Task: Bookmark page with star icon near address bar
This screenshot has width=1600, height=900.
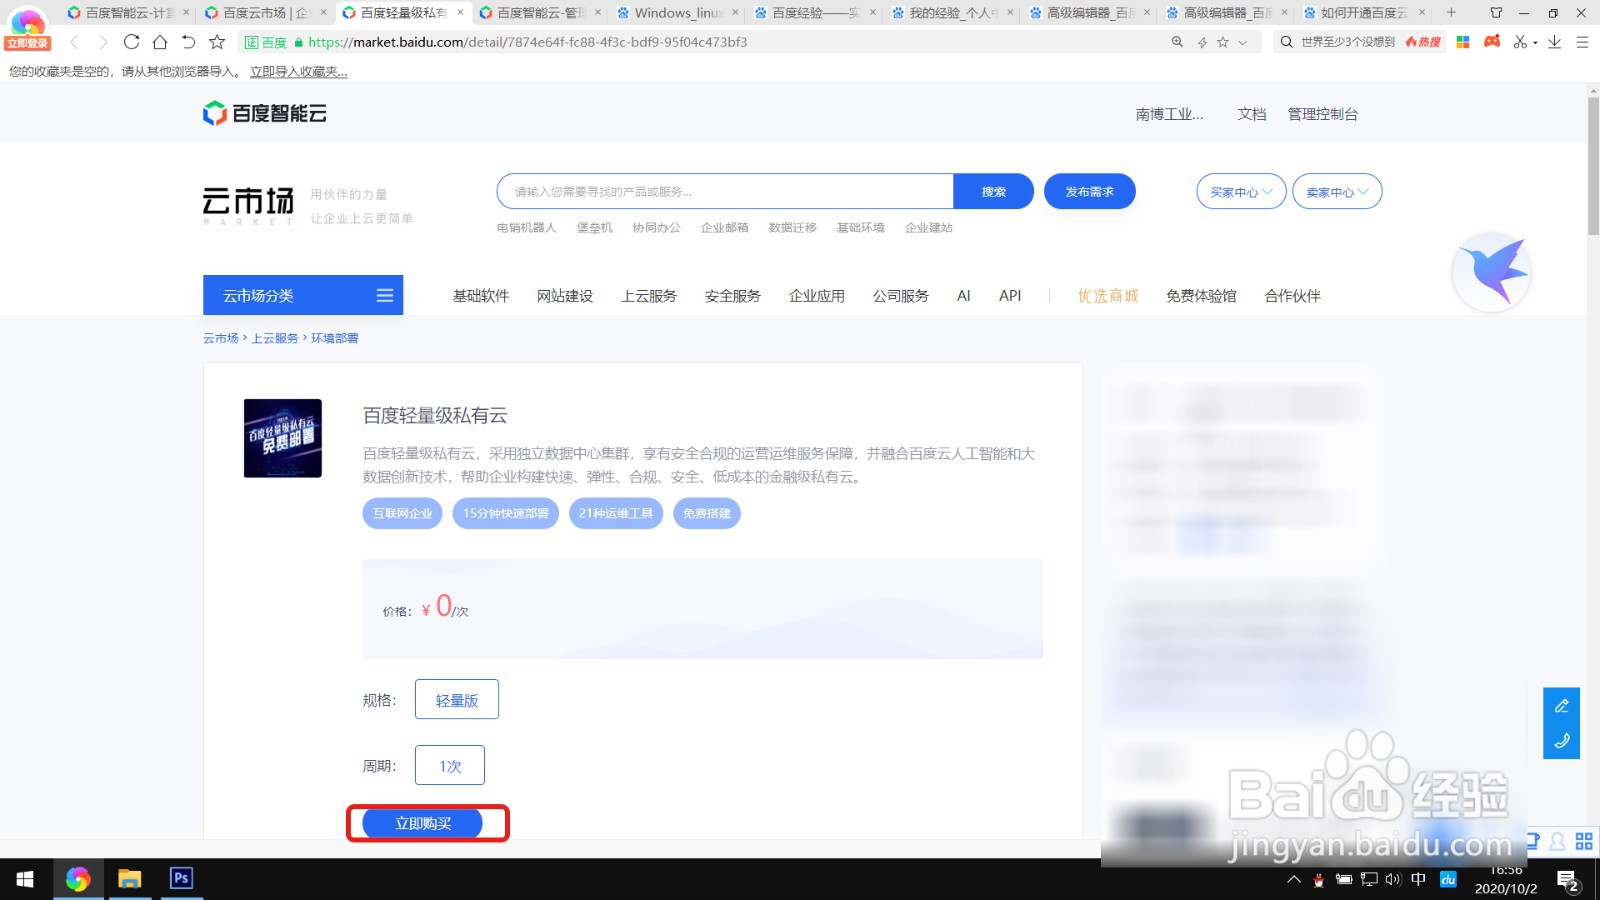Action: tap(217, 42)
